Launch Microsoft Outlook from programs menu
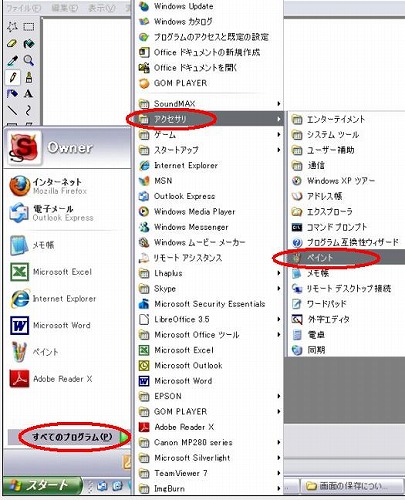 coord(210,366)
